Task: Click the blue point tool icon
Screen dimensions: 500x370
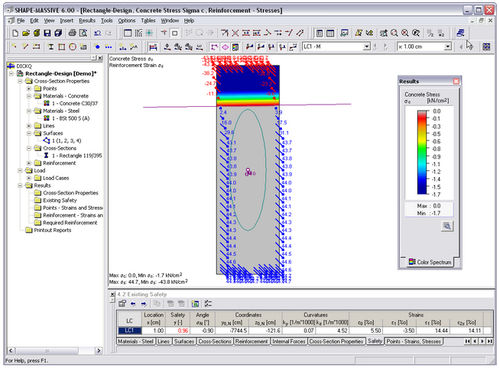Action: pyautogui.click(x=97, y=47)
